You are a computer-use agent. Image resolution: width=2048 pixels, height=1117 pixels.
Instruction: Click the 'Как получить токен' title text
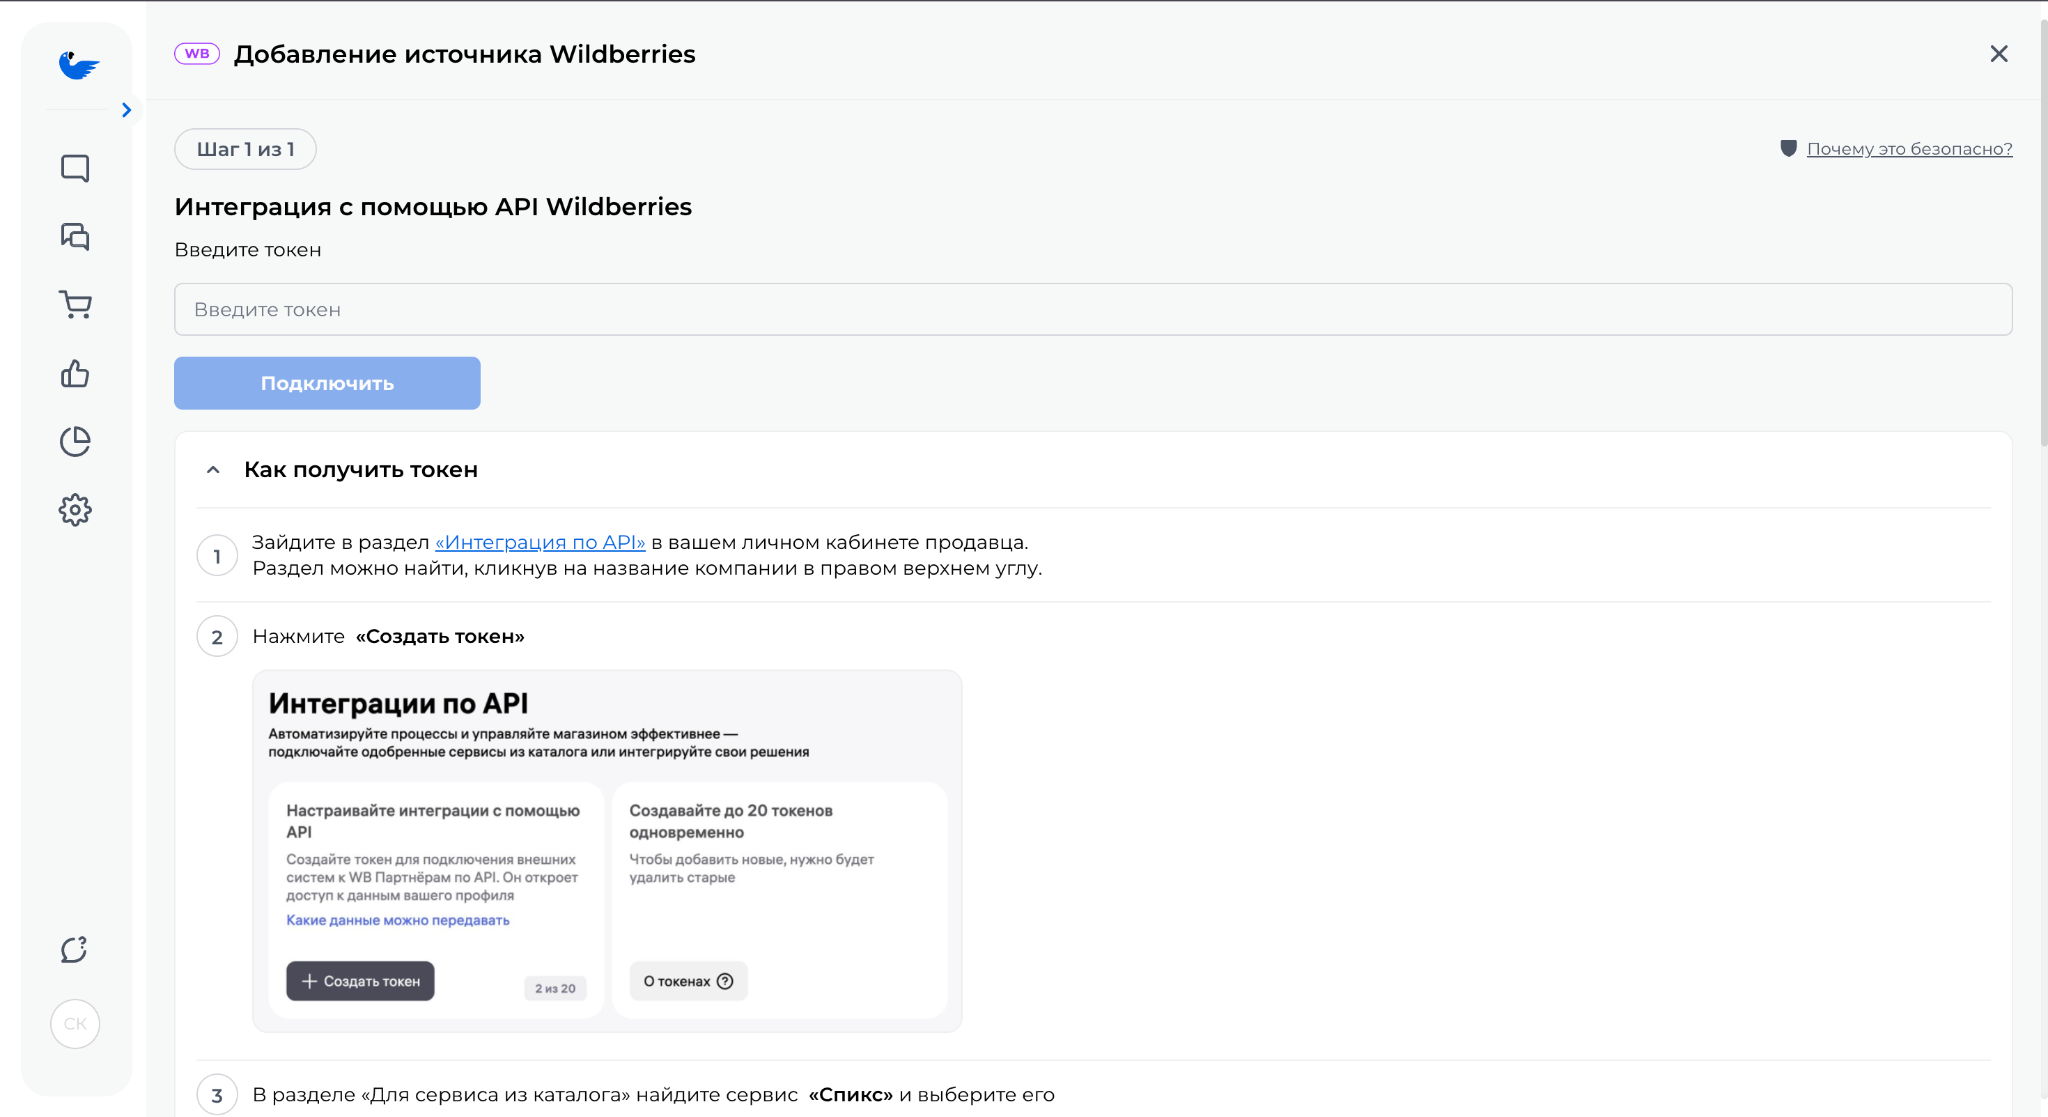point(361,470)
